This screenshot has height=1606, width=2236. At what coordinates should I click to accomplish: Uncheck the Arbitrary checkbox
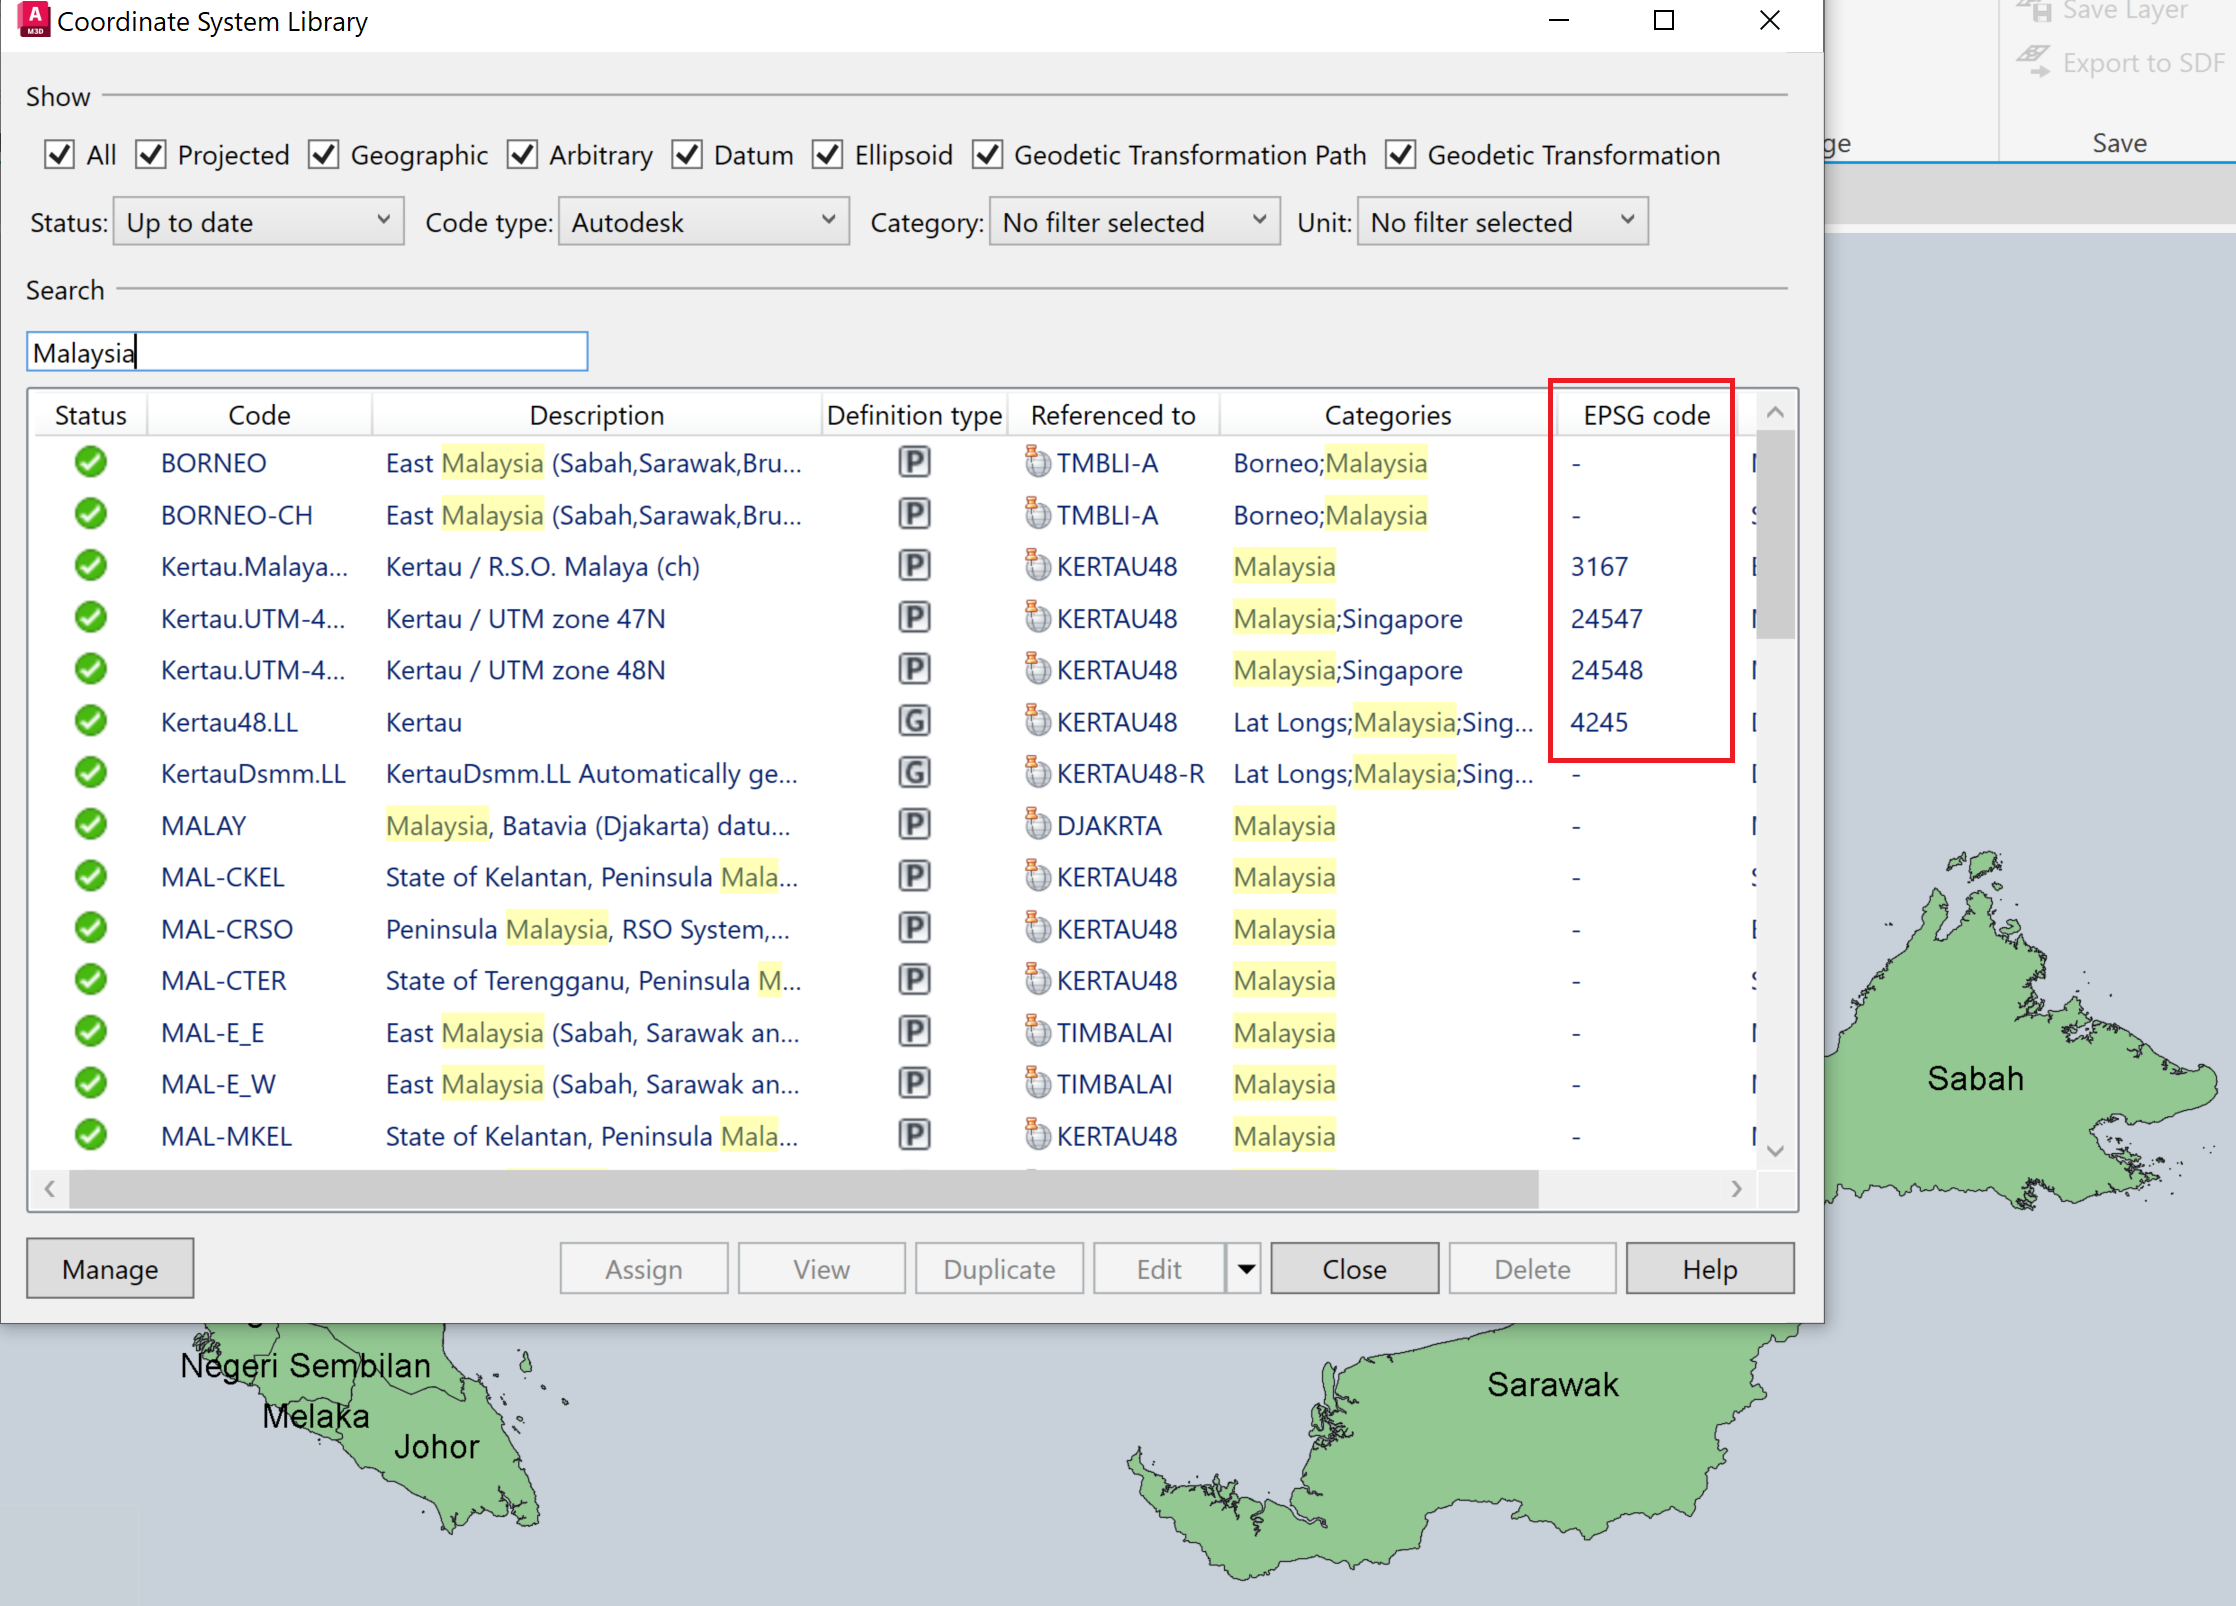coord(522,154)
